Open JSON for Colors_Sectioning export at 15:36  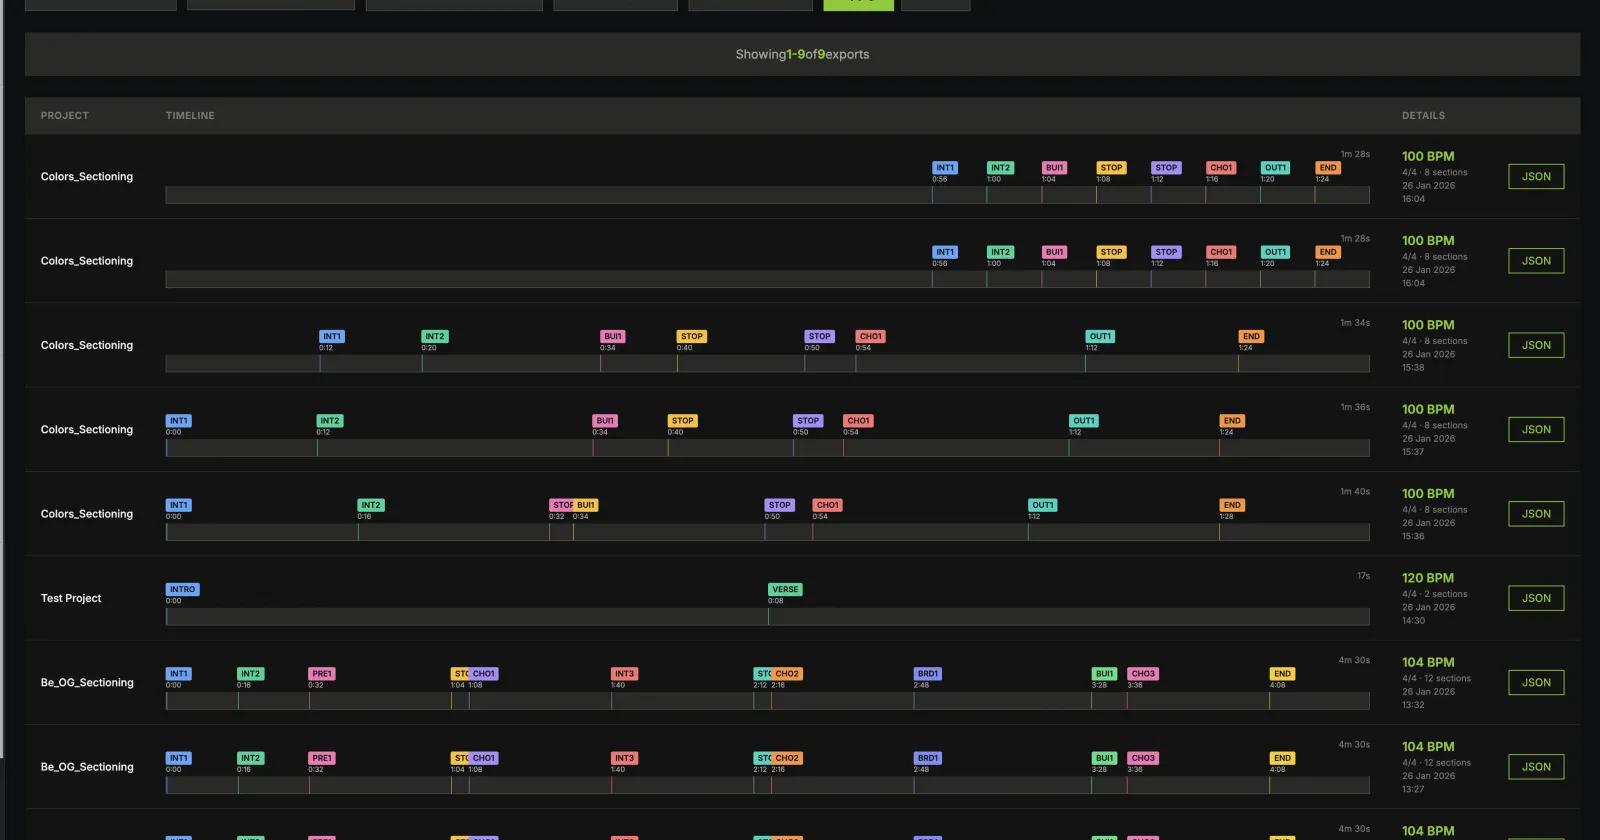click(1536, 514)
